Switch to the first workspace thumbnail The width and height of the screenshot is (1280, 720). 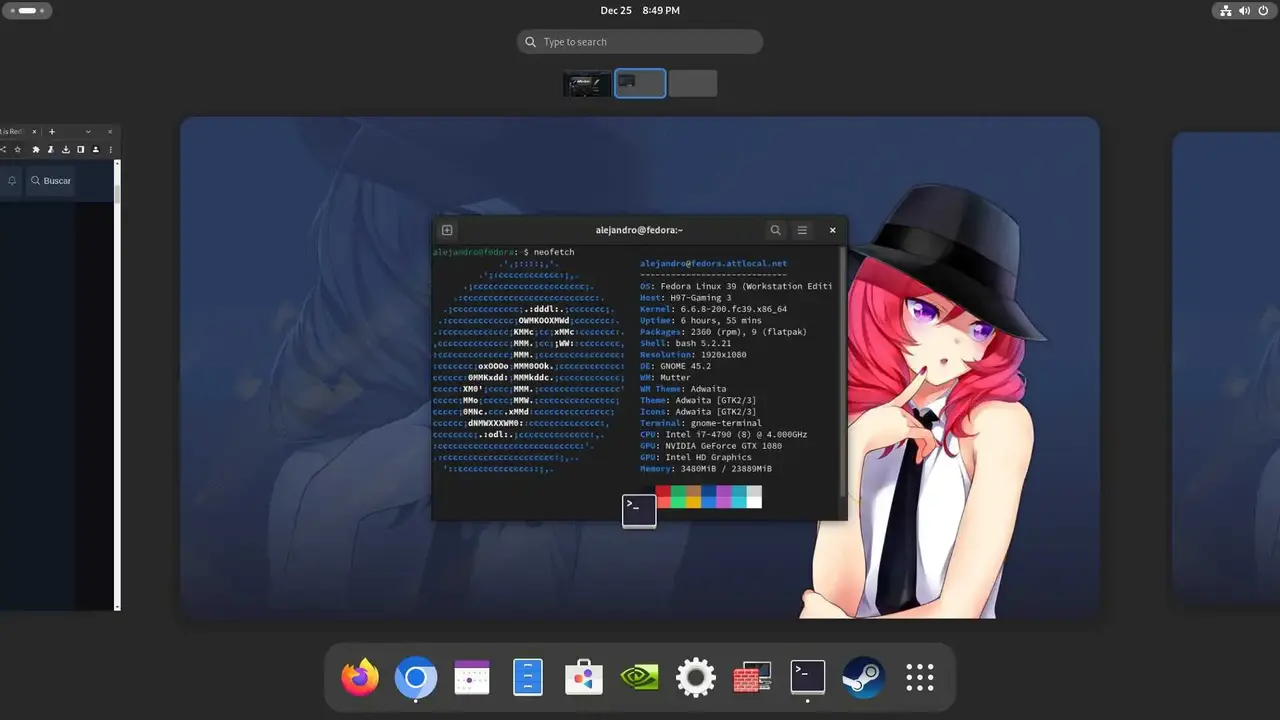pyautogui.click(x=587, y=84)
